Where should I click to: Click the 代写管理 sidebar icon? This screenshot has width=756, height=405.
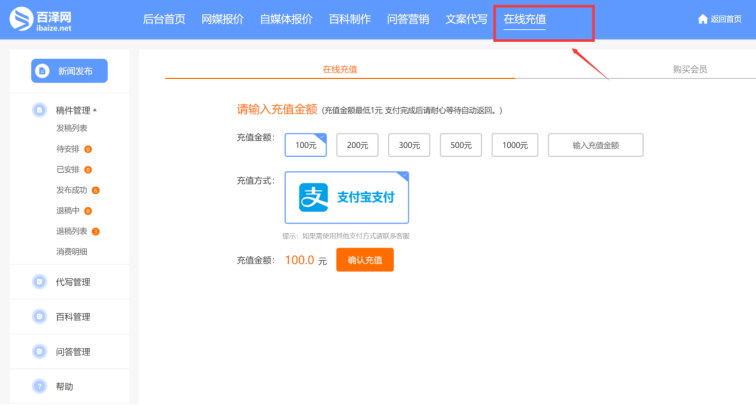39,282
